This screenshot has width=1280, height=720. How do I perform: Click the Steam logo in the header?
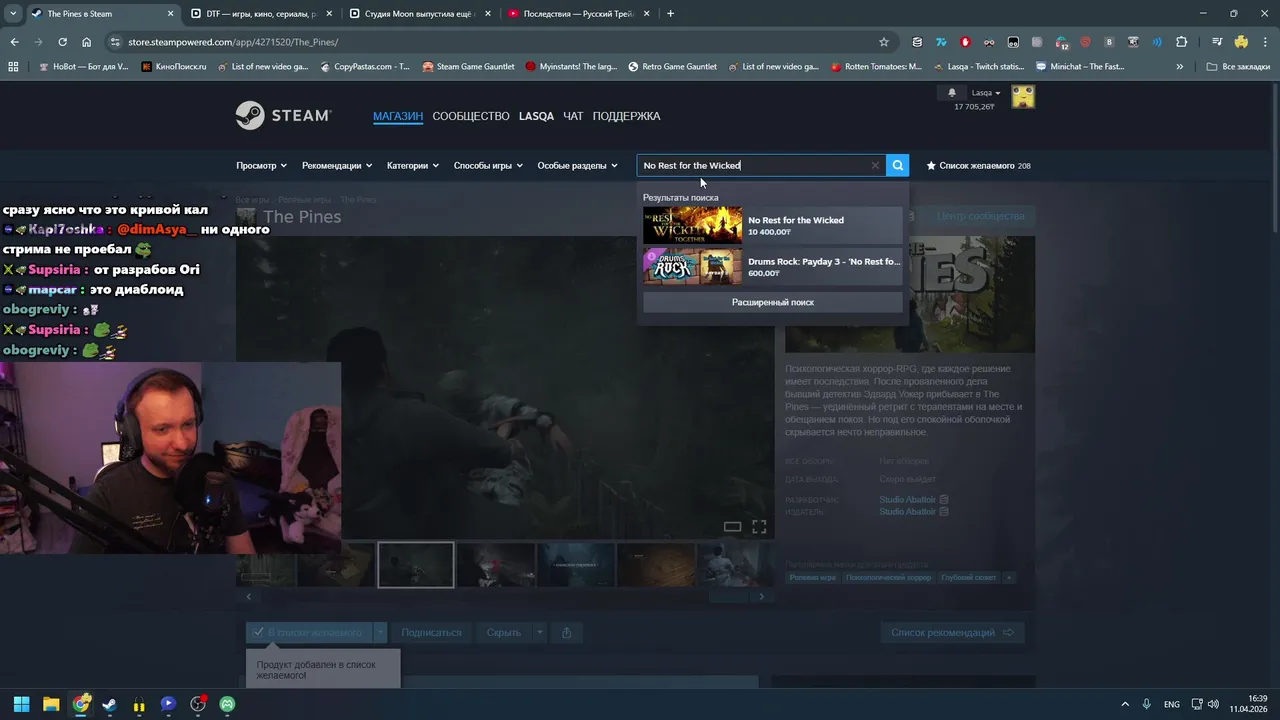283,116
